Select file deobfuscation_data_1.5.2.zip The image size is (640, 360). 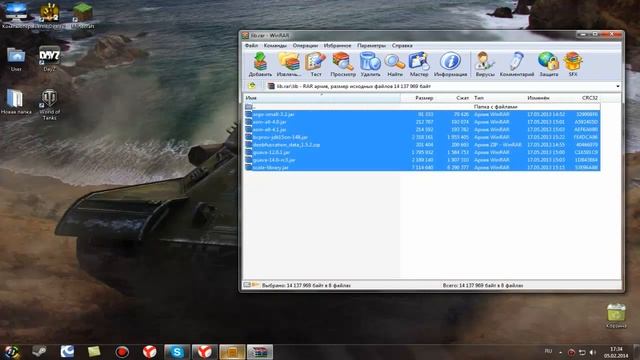coord(422,144)
